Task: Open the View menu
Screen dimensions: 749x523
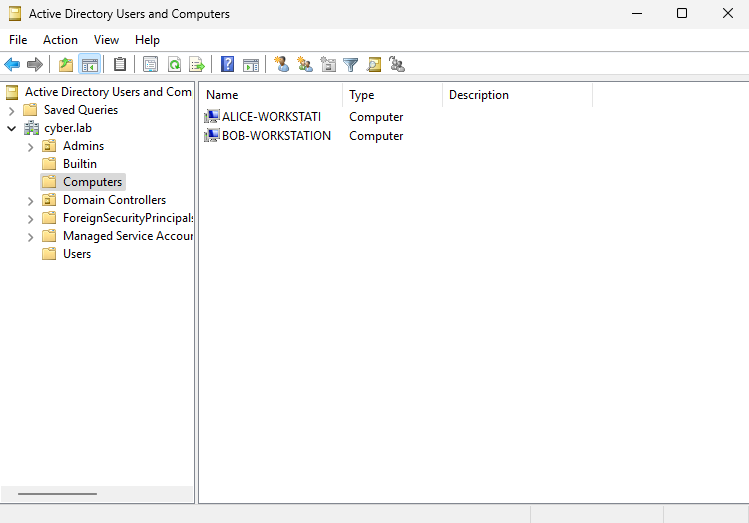Action: 106,40
